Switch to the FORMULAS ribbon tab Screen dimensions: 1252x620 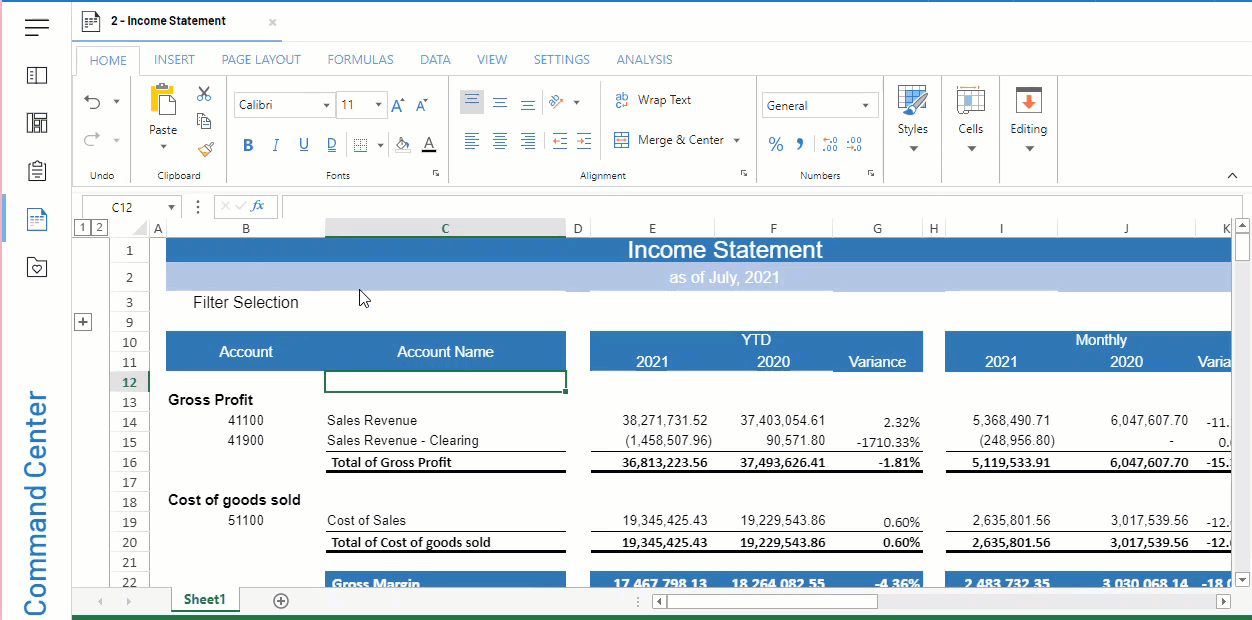pyautogui.click(x=360, y=60)
